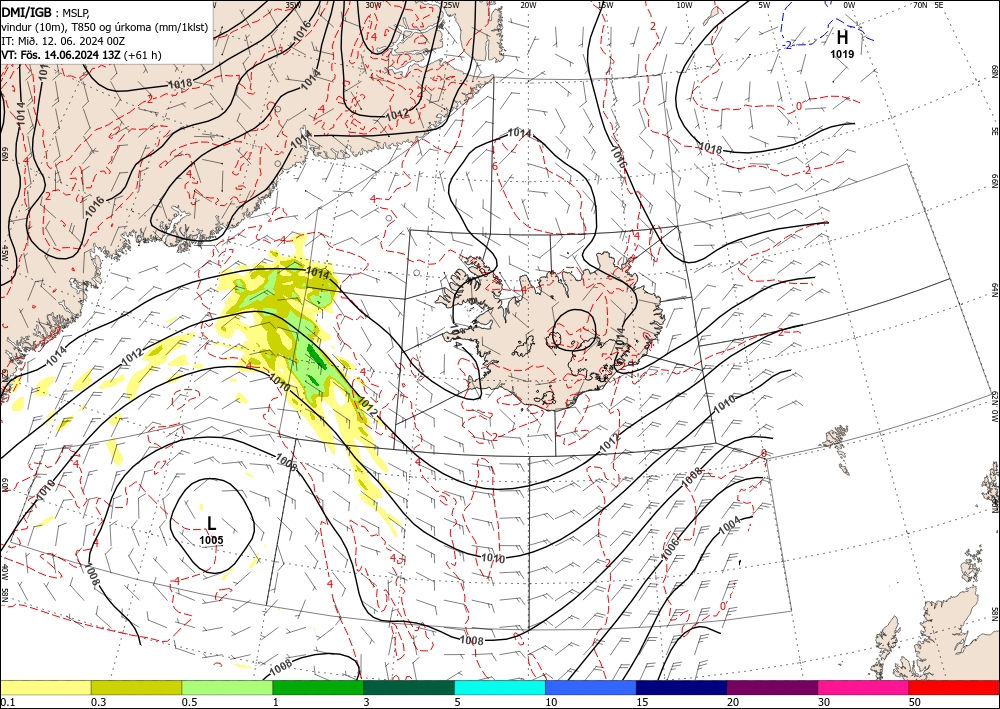Pick the red 50+ legend swatch
Image resolution: width=1000 pixels, height=709 pixels.
pos(954,687)
